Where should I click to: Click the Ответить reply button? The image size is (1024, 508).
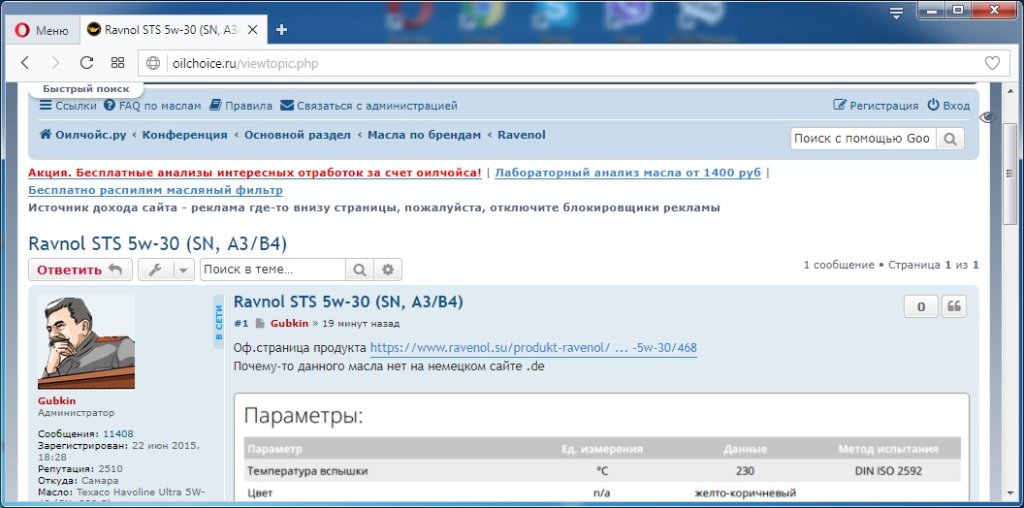[x=80, y=270]
